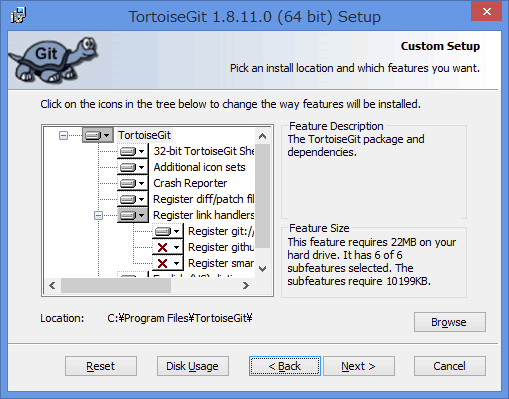Select Register diff/patch tree item

[204, 199]
